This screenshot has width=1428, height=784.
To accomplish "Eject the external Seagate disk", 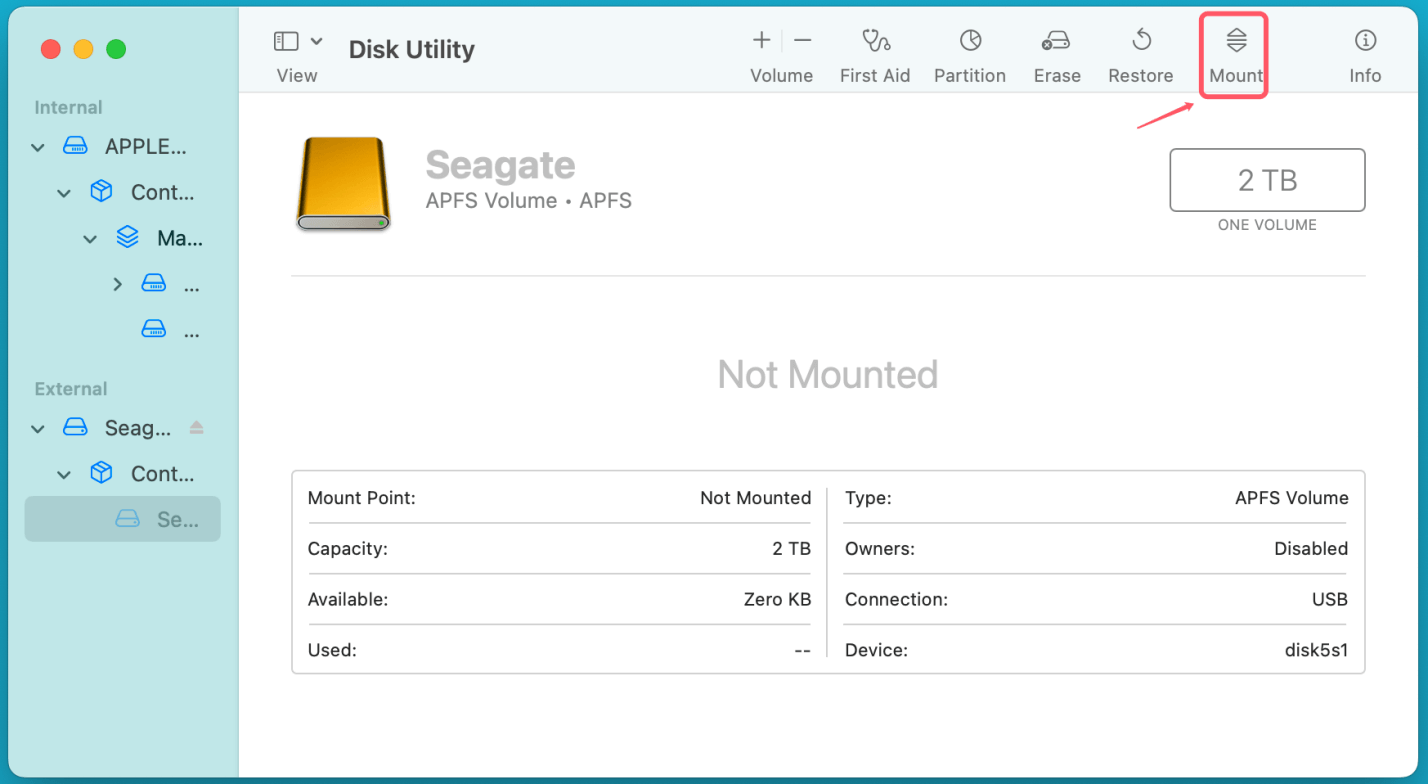I will tap(196, 427).
